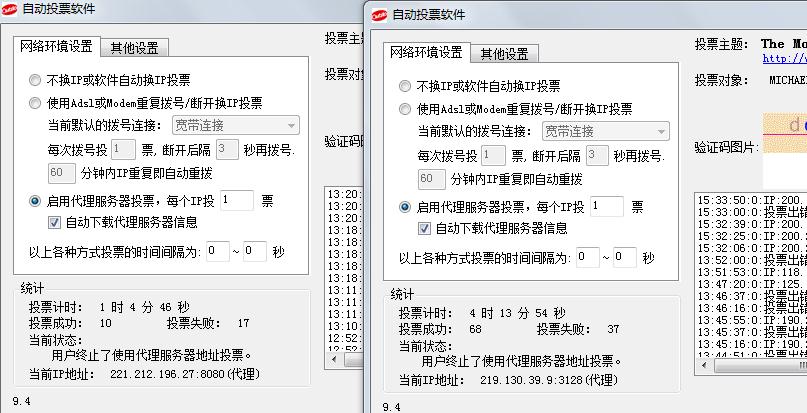Image resolution: width=807 pixels, height=413 pixels.
Task: Click the 每次拨号投 votes field in back window
Action: pos(124,149)
